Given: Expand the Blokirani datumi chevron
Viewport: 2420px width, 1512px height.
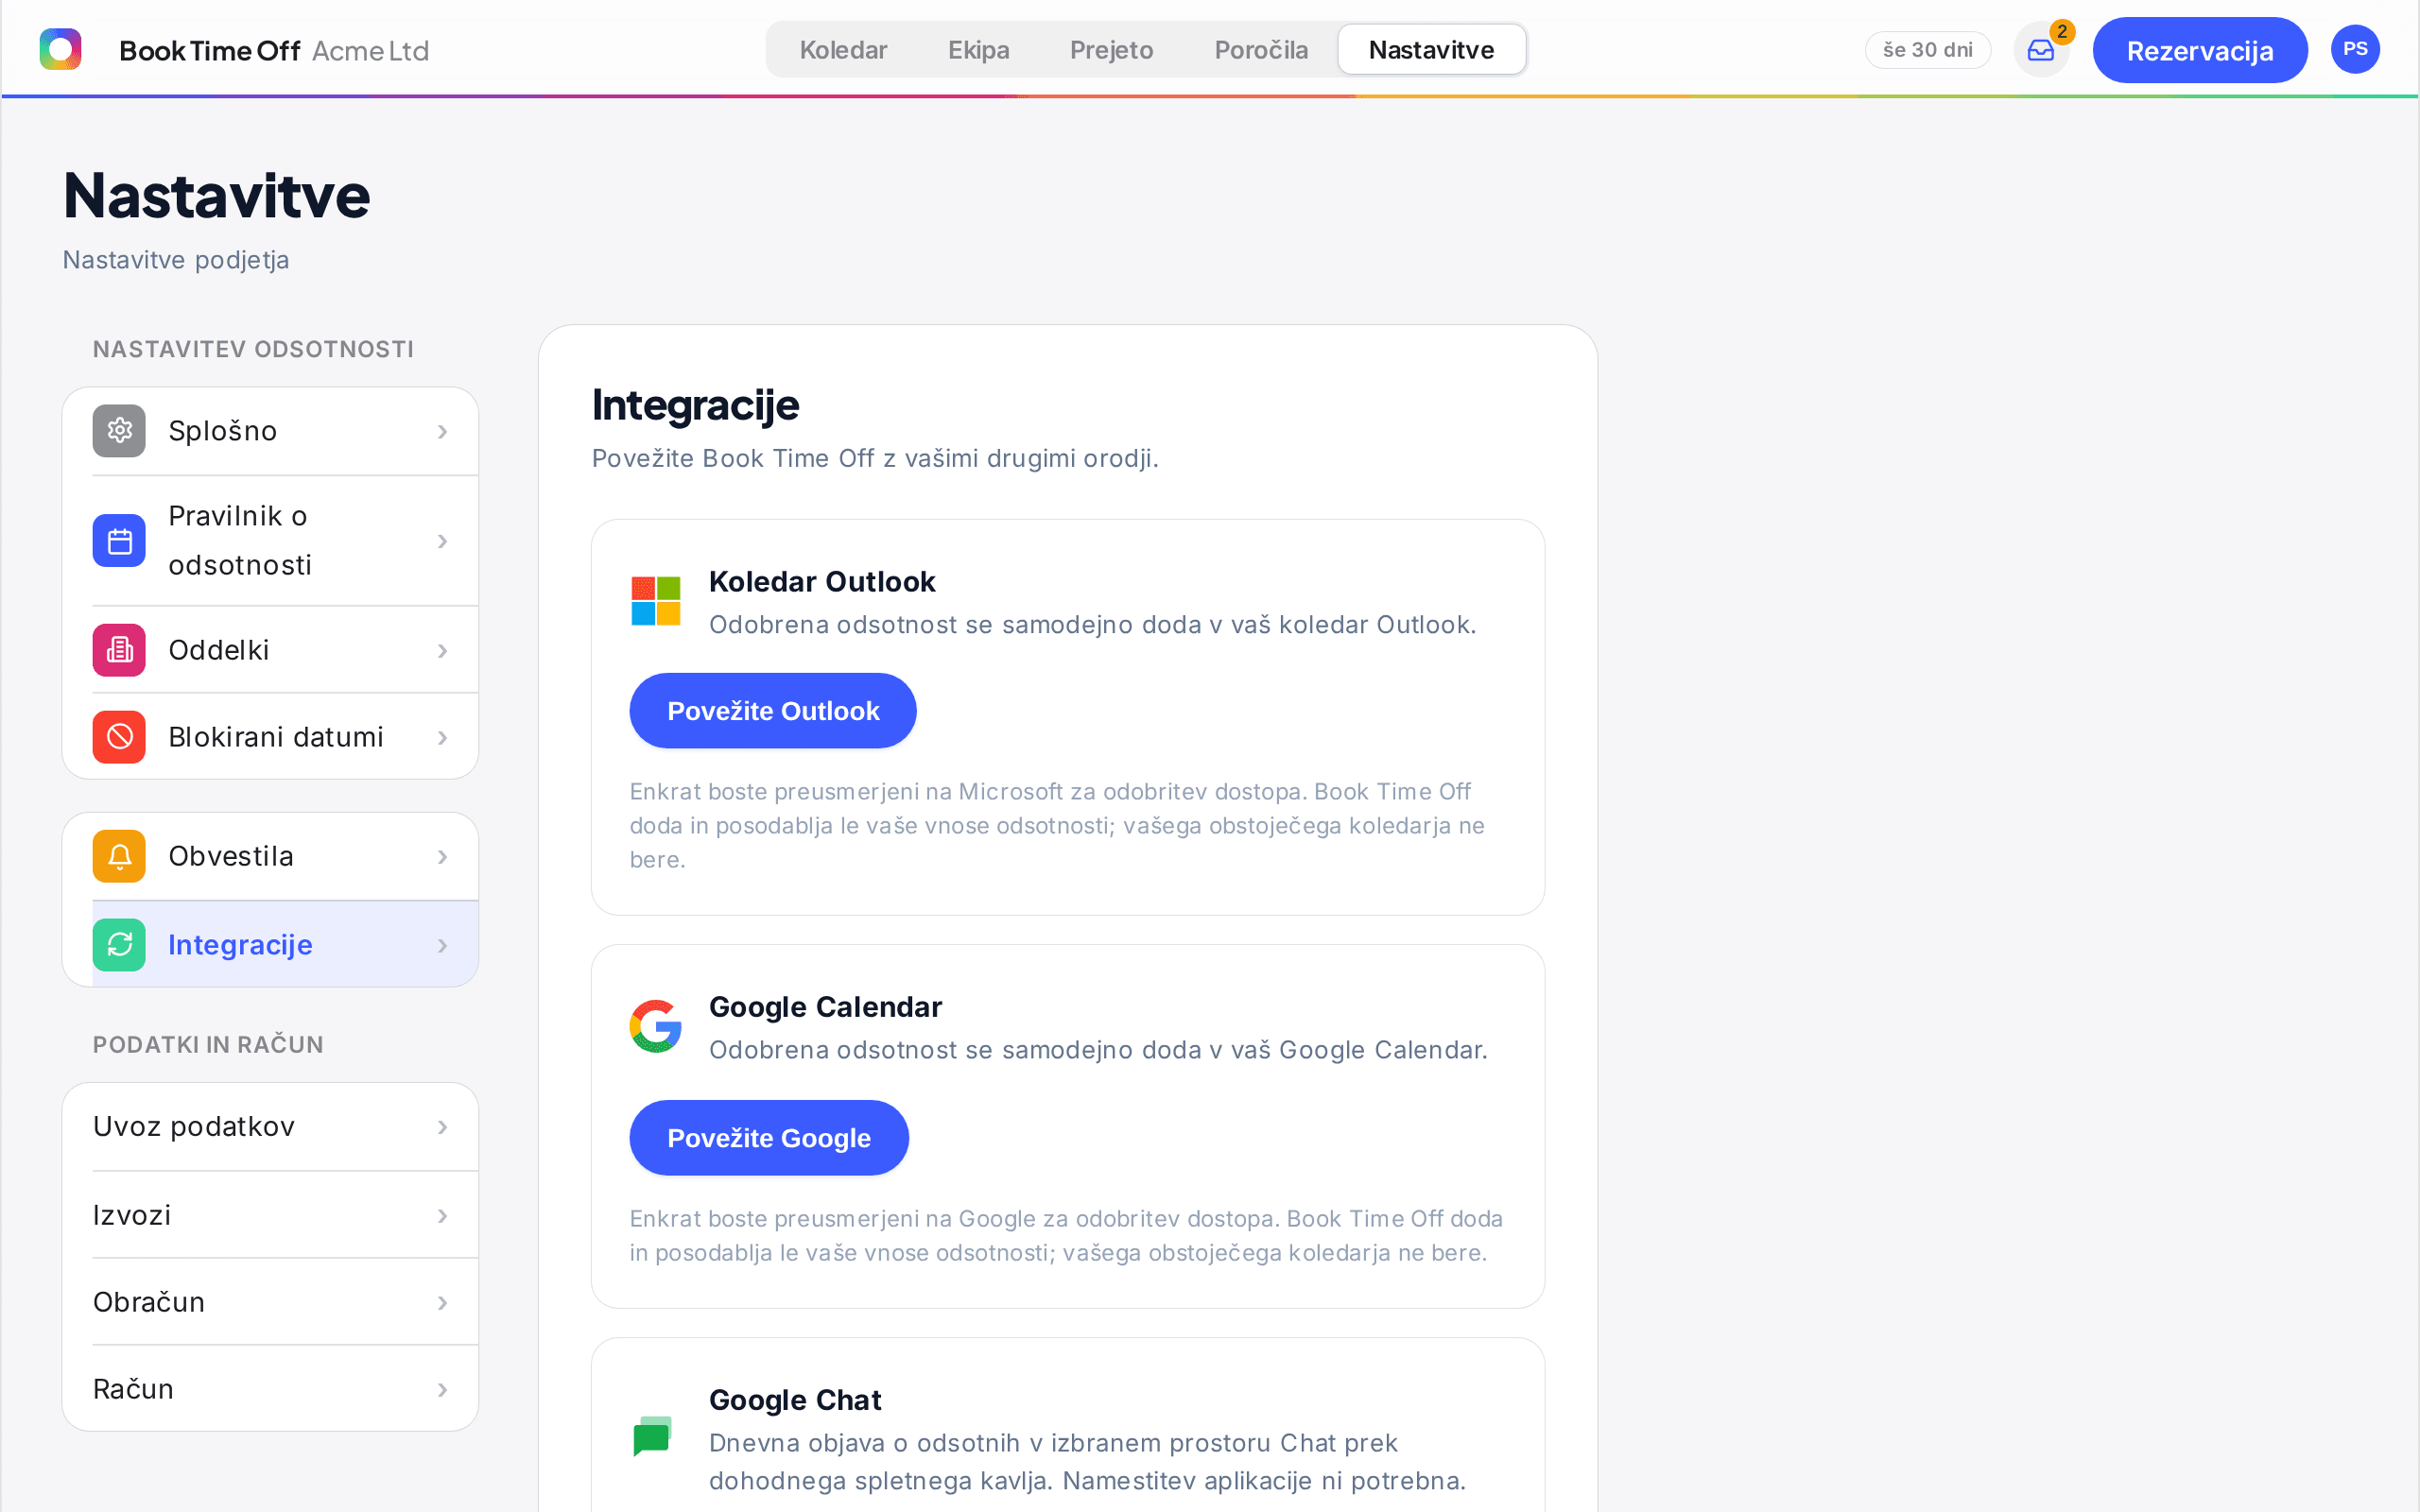Looking at the screenshot, I should (442, 738).
